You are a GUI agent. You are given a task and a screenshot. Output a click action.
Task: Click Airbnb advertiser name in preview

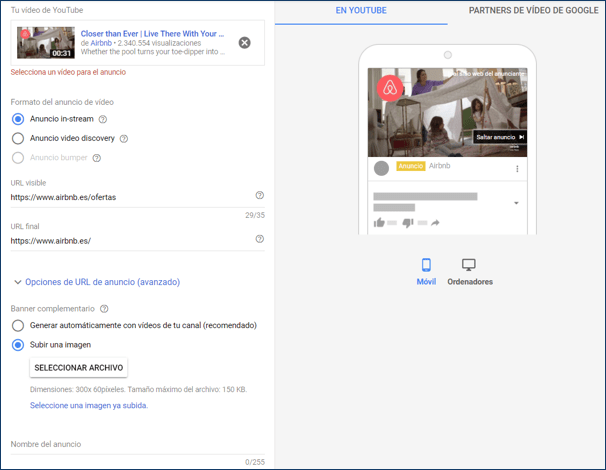coord(439,166)
